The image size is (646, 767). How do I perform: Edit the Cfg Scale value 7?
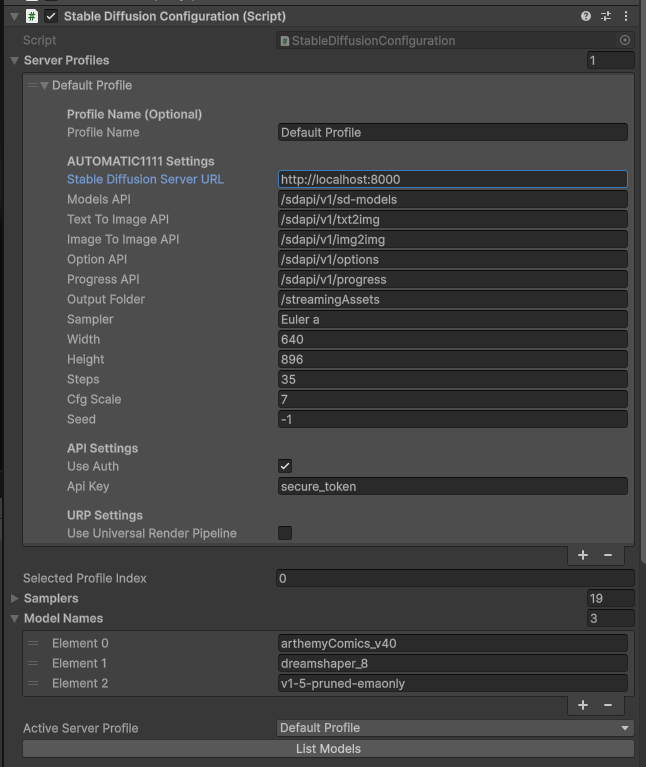[x=453, y=399]
